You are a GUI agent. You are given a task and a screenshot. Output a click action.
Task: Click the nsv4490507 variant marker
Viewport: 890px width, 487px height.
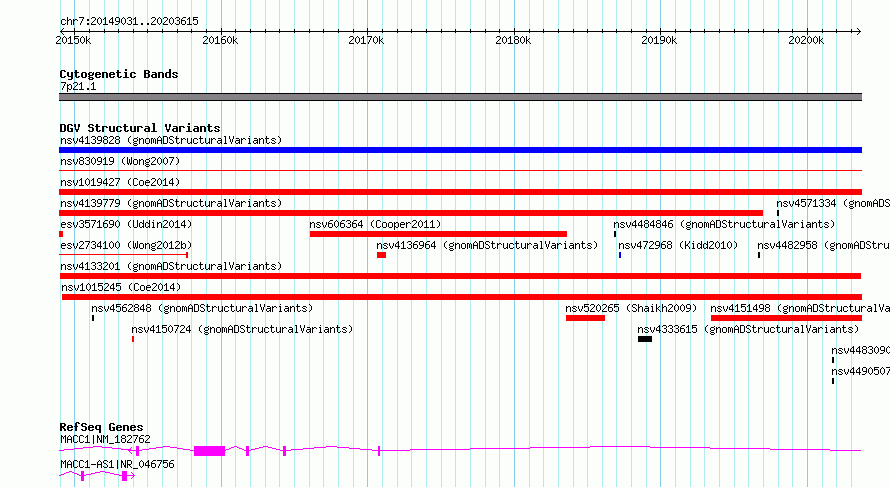(x=833, y=381)
